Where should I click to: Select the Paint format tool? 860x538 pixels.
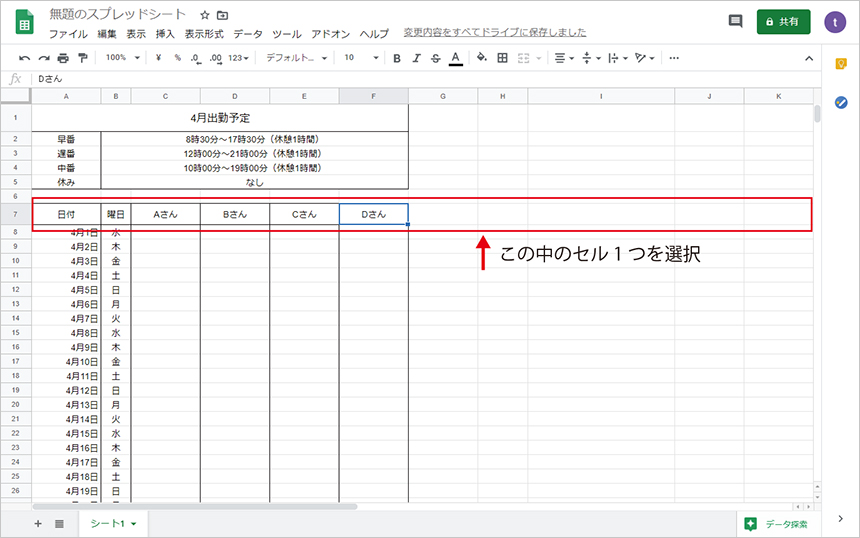(x=83, y=58)
